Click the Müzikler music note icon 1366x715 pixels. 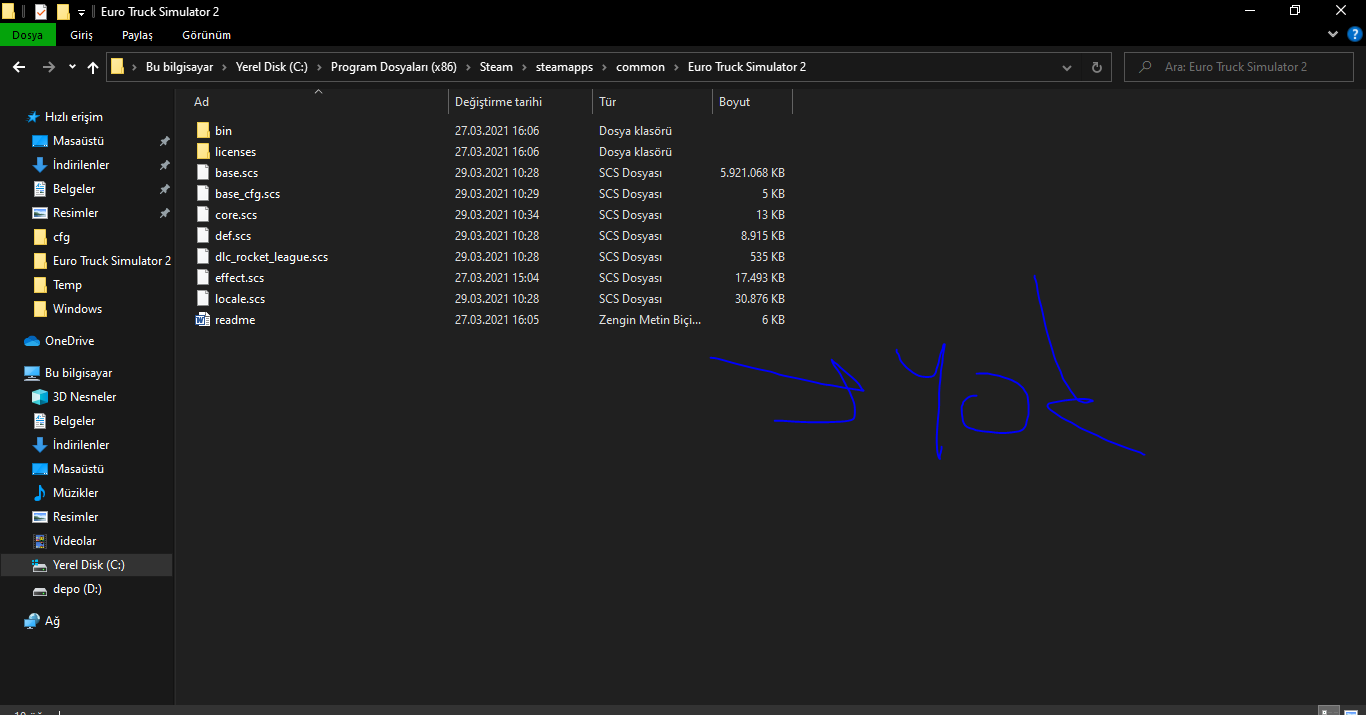pyautogui.click(x=40, y=493)
